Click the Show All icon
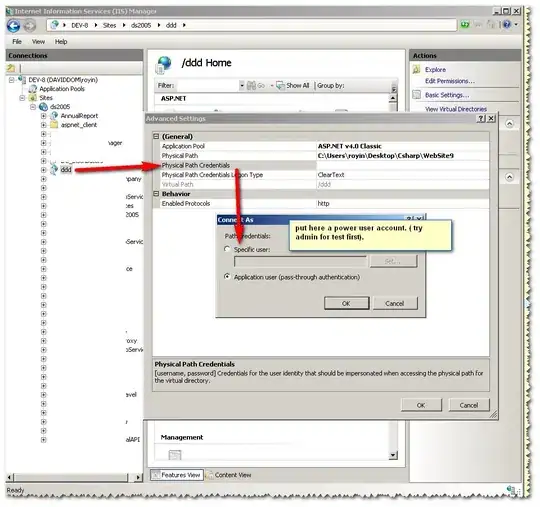This screenshot has width=540, height=507. (280, 85)
